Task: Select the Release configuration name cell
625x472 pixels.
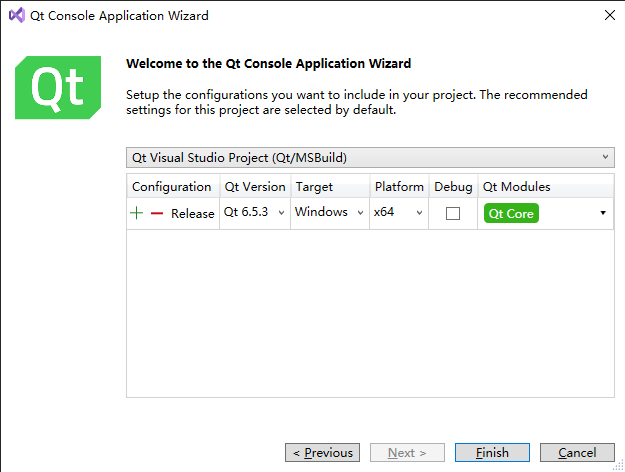Action: pyautogui.click(x=193, y=213)
